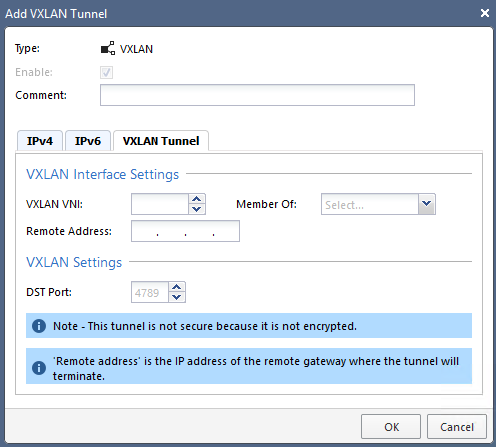The width and height of the screenshot is (496, 447).
Task: Click the VXLAN Settings section heading
Action: pyautogui.click(x=74, y=262)
